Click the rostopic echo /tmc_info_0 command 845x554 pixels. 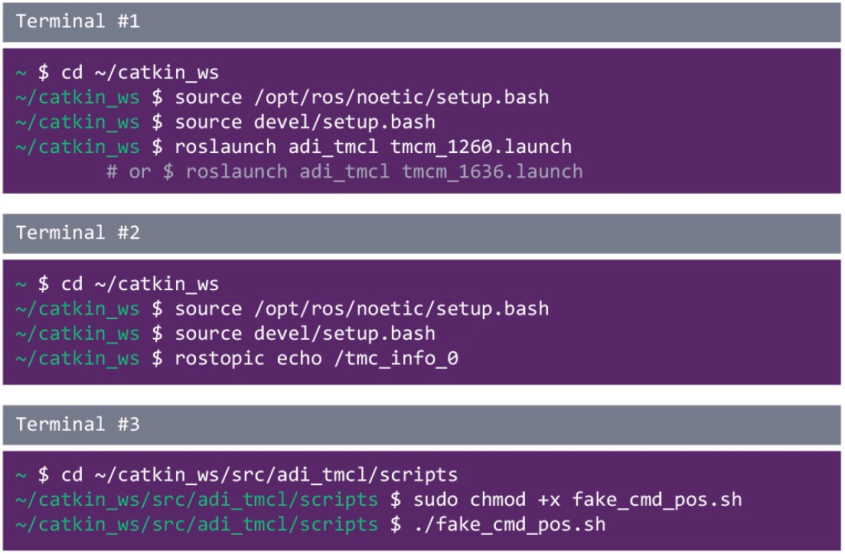[x=316, y=358]
